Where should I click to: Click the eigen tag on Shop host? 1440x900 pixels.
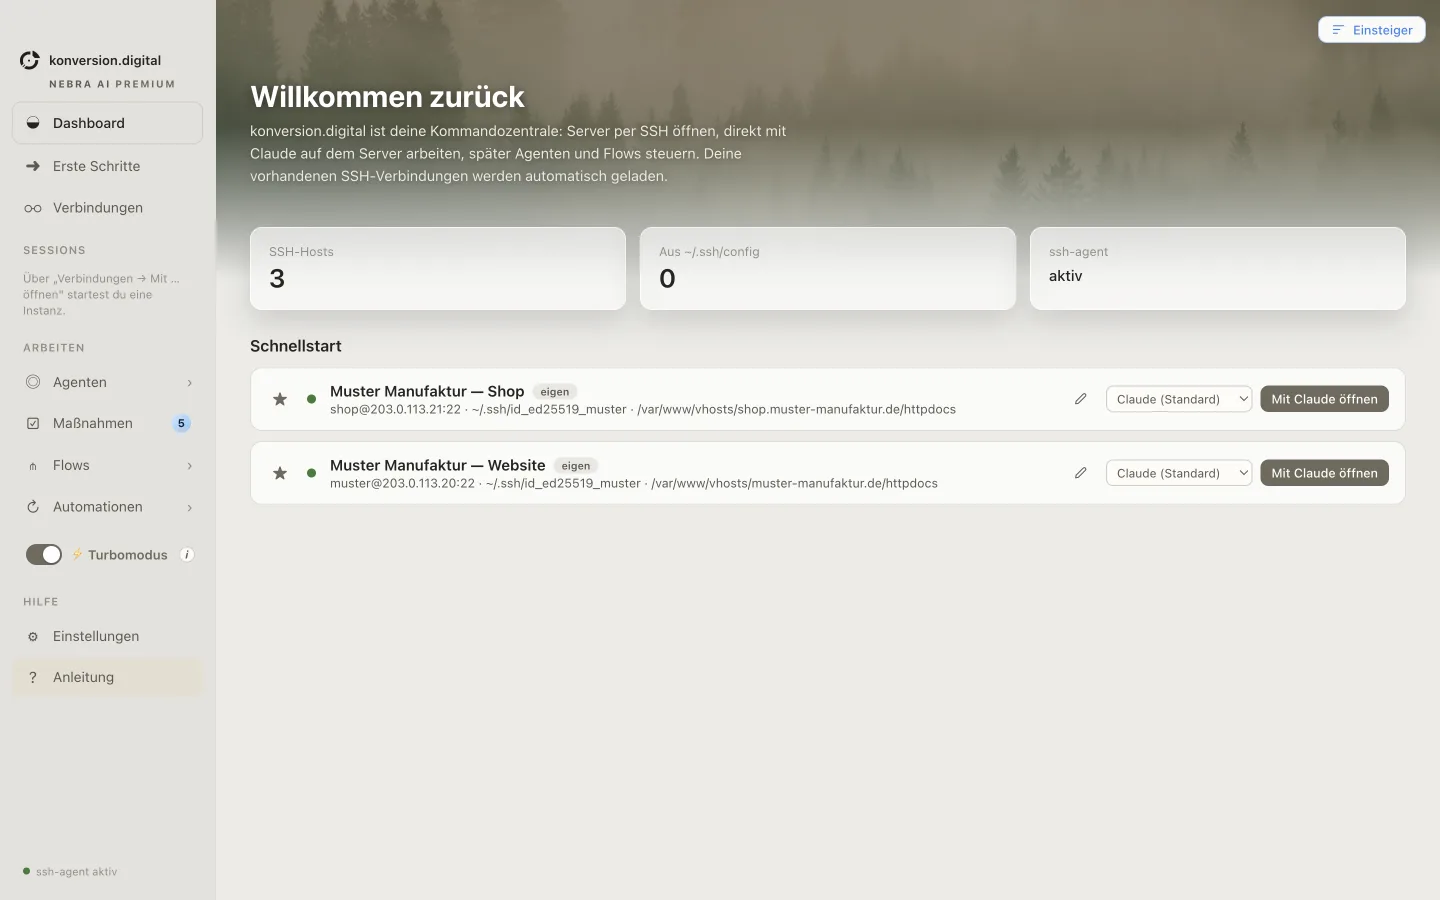(555, 392)
